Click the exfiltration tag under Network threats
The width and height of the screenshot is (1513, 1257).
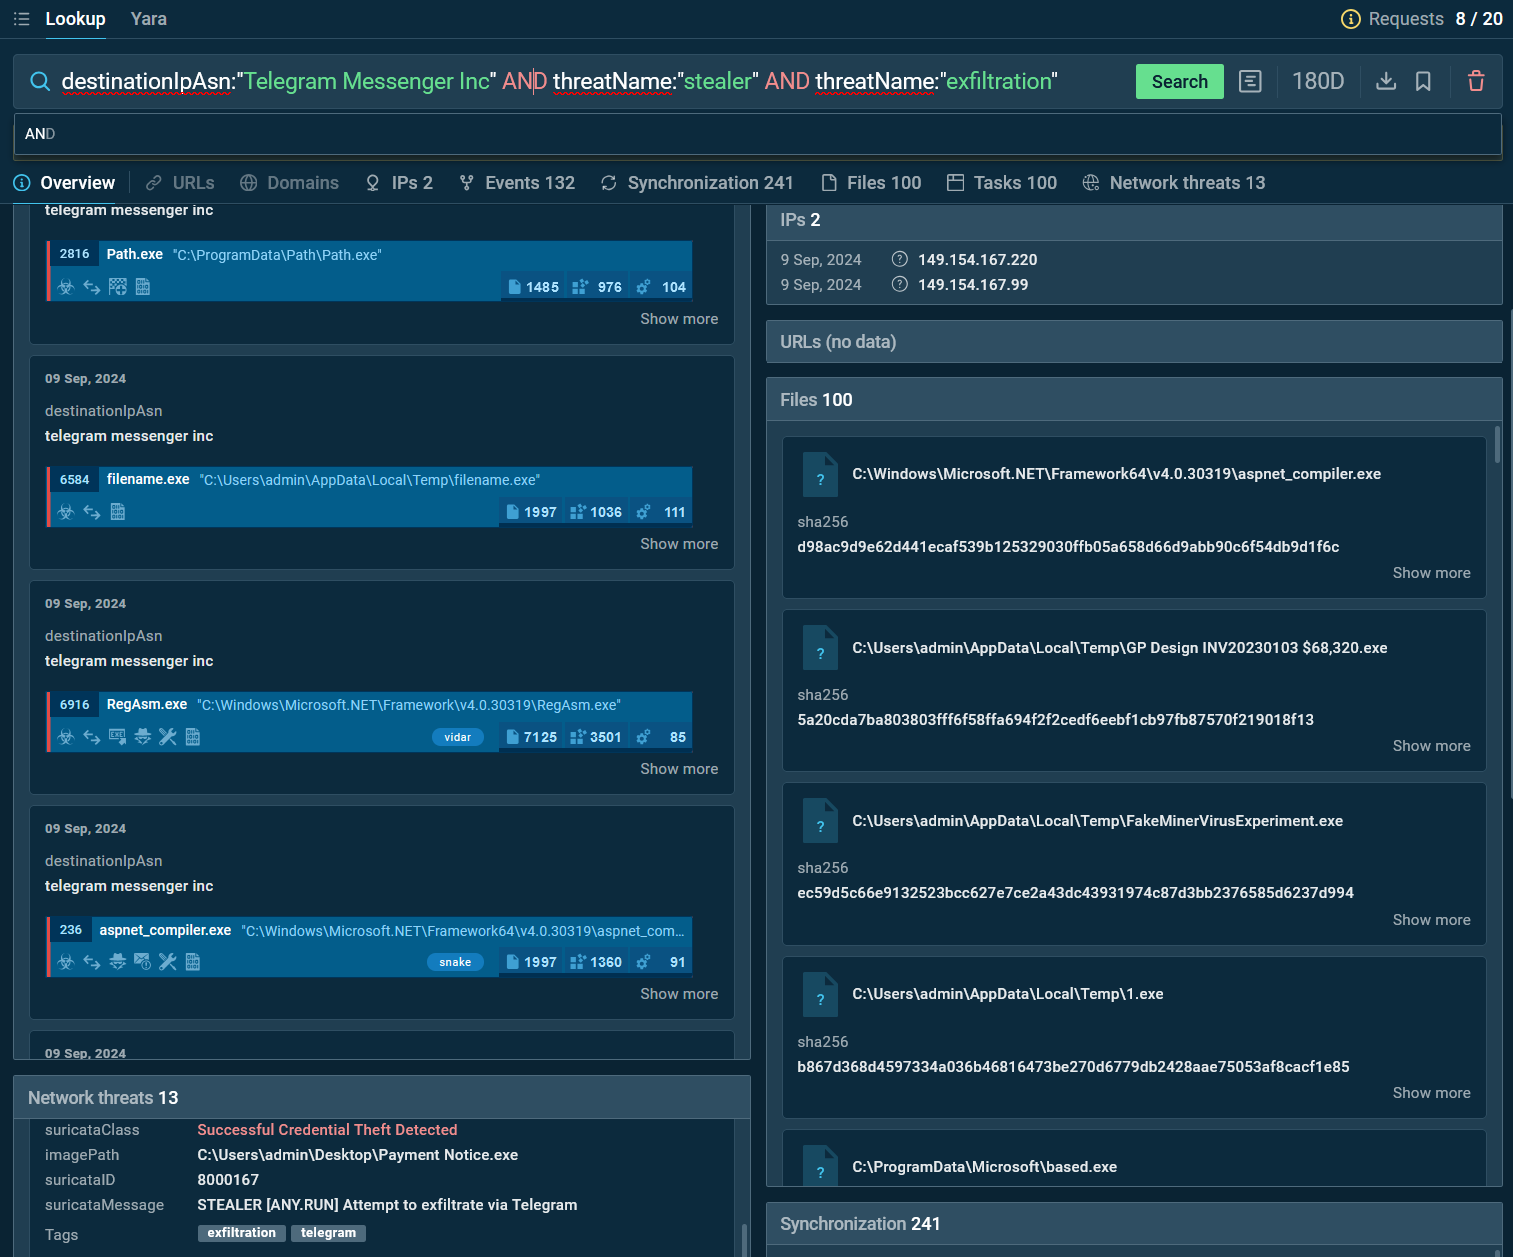point(241,1233)
